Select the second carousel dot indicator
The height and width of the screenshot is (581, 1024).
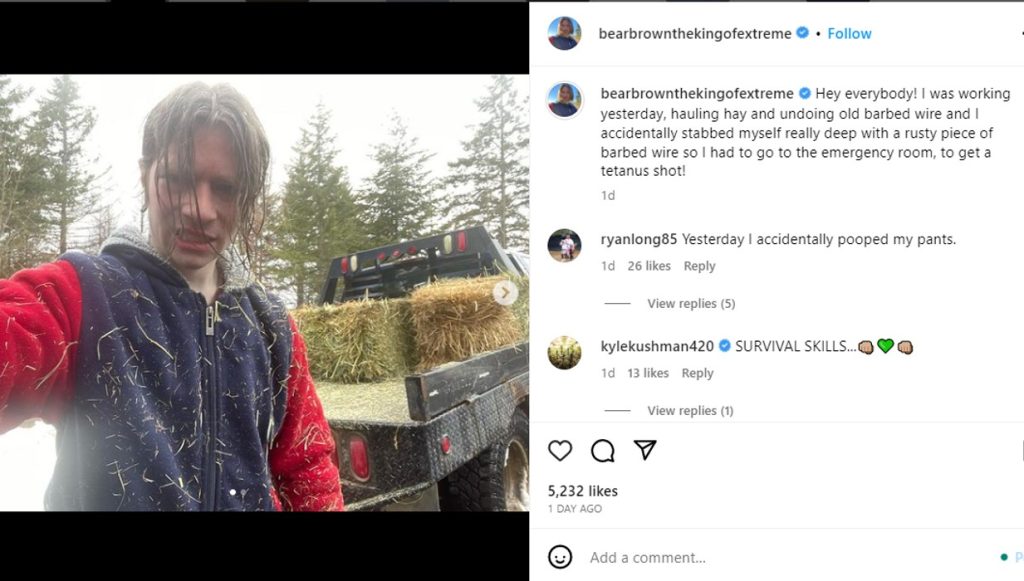coord(243,492)
